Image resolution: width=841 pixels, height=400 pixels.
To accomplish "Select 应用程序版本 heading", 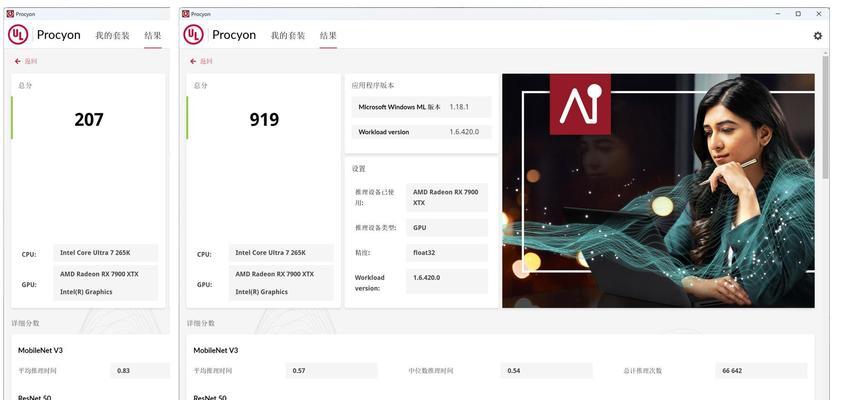I will tap(373, 85).
